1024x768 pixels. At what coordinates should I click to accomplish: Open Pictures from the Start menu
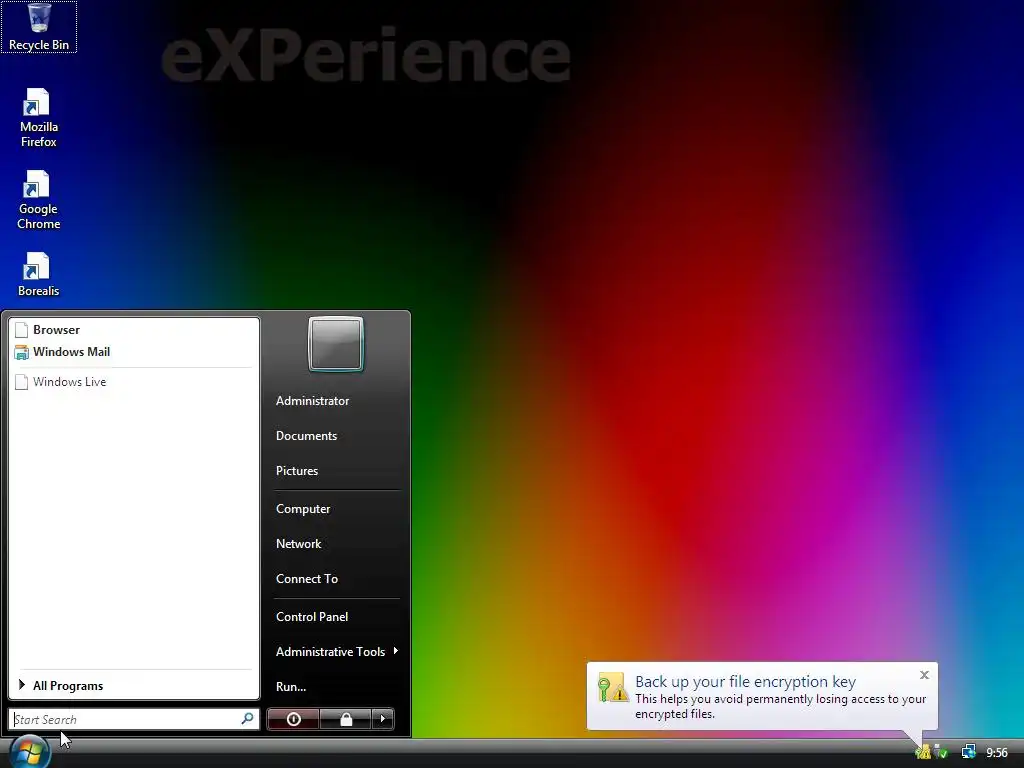pyautogui.click(x=296, y=472)
